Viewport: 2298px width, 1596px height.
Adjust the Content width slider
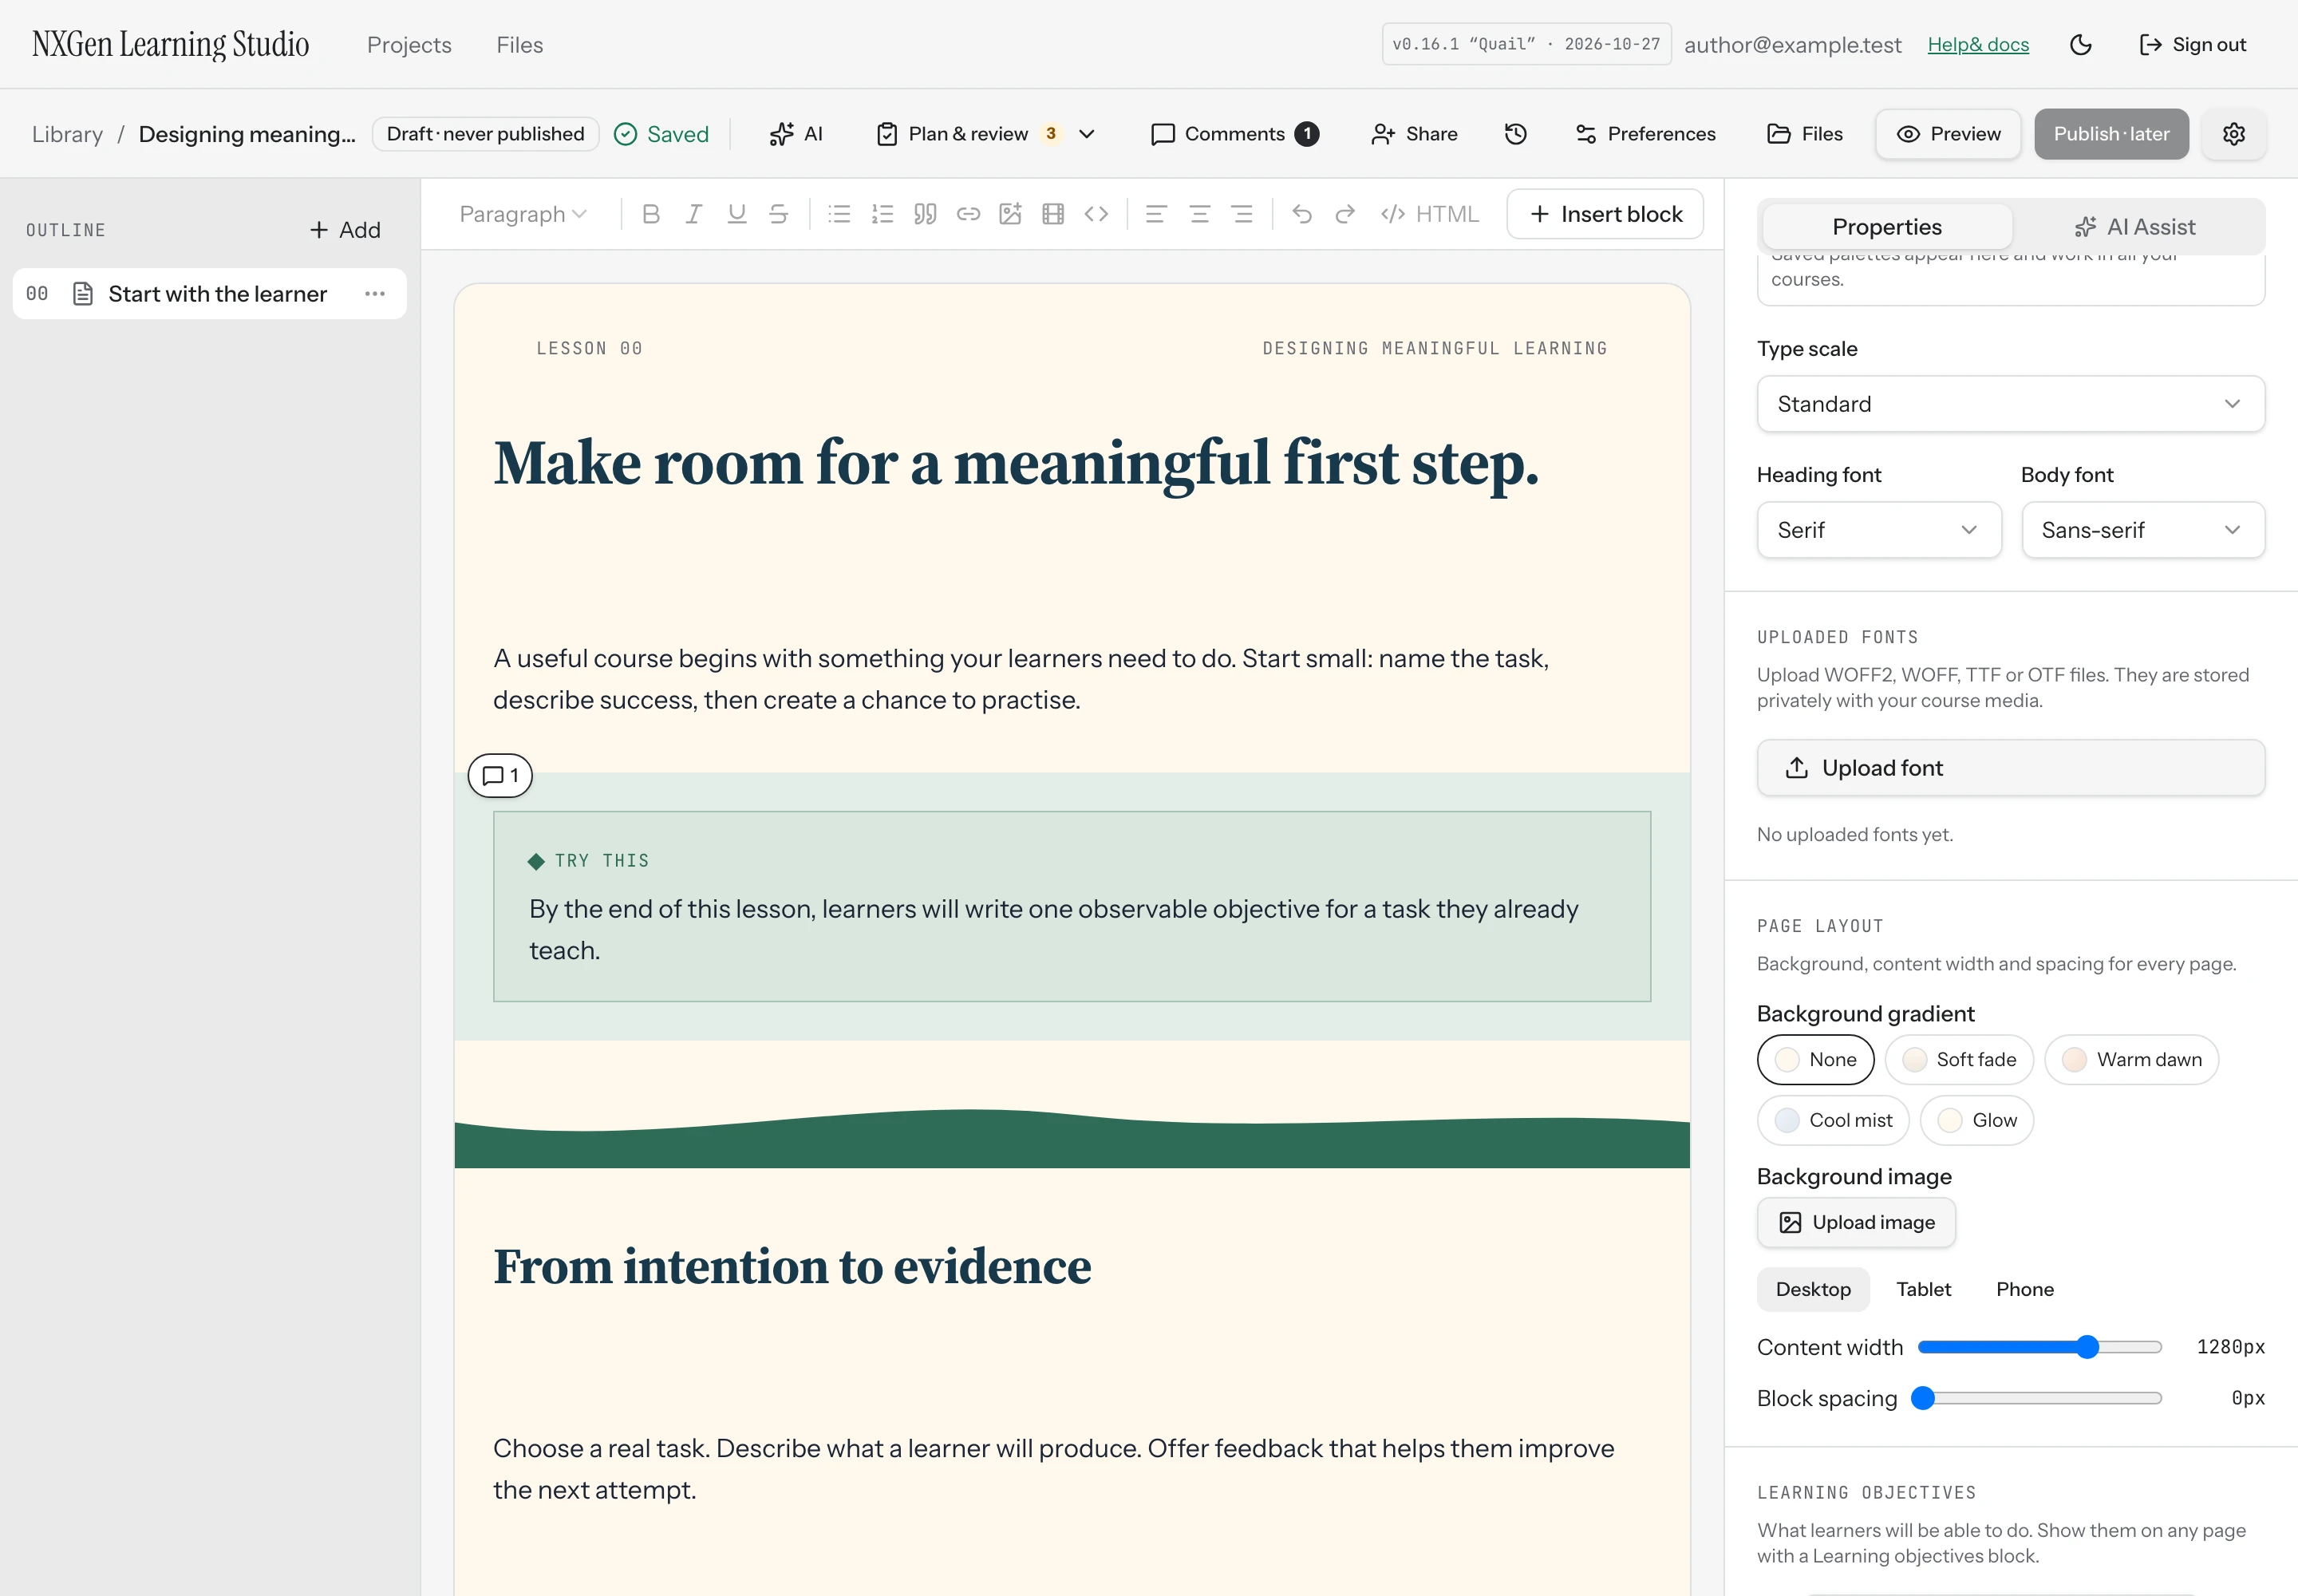pos(2040,1348)
